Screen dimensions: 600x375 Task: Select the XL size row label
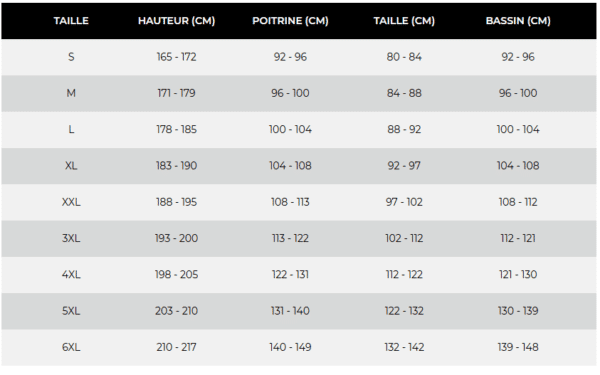71,166
